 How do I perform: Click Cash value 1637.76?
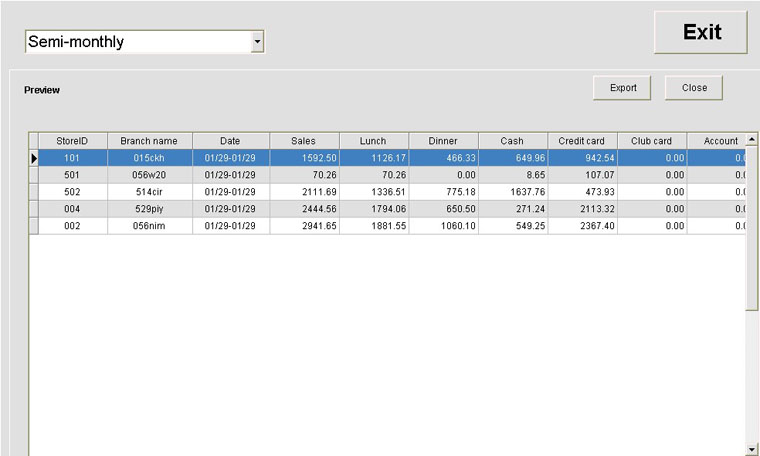(x=513, y=192)
